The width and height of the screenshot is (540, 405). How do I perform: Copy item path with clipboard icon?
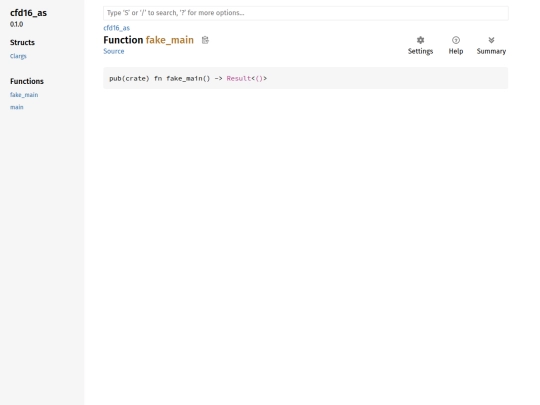[x=205, y=40]
